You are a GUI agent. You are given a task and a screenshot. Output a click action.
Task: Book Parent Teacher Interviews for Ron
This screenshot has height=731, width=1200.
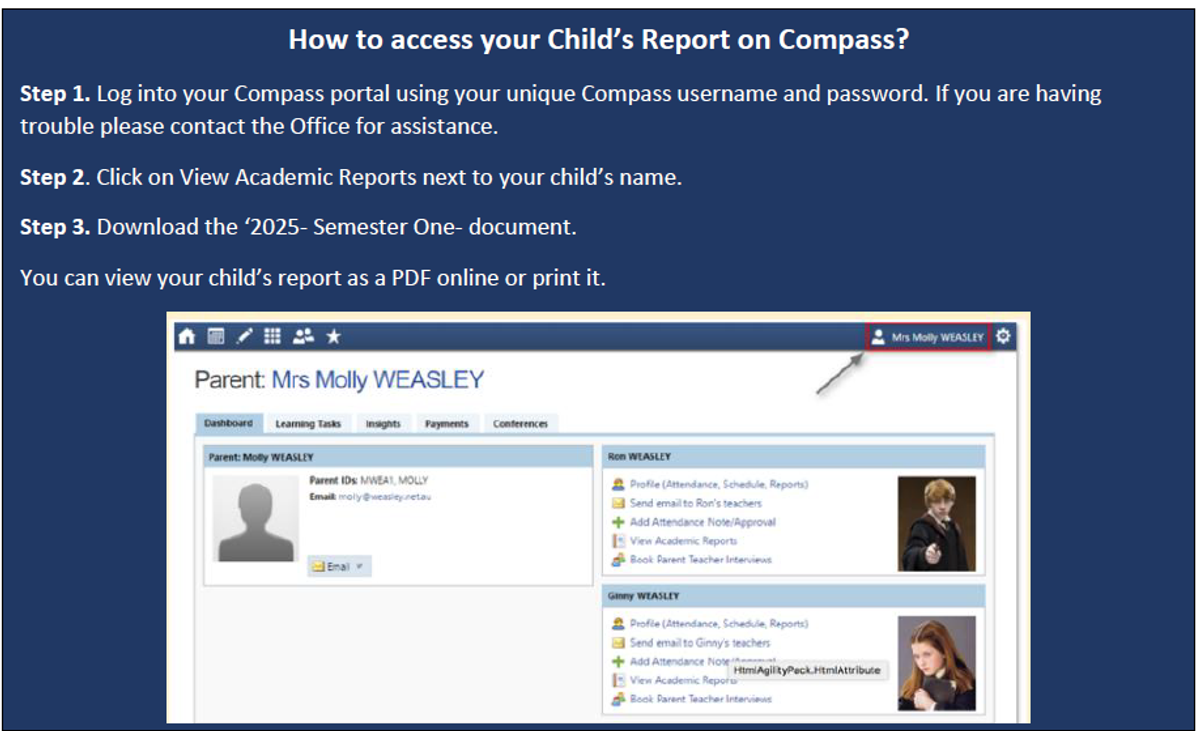(701, 560)
